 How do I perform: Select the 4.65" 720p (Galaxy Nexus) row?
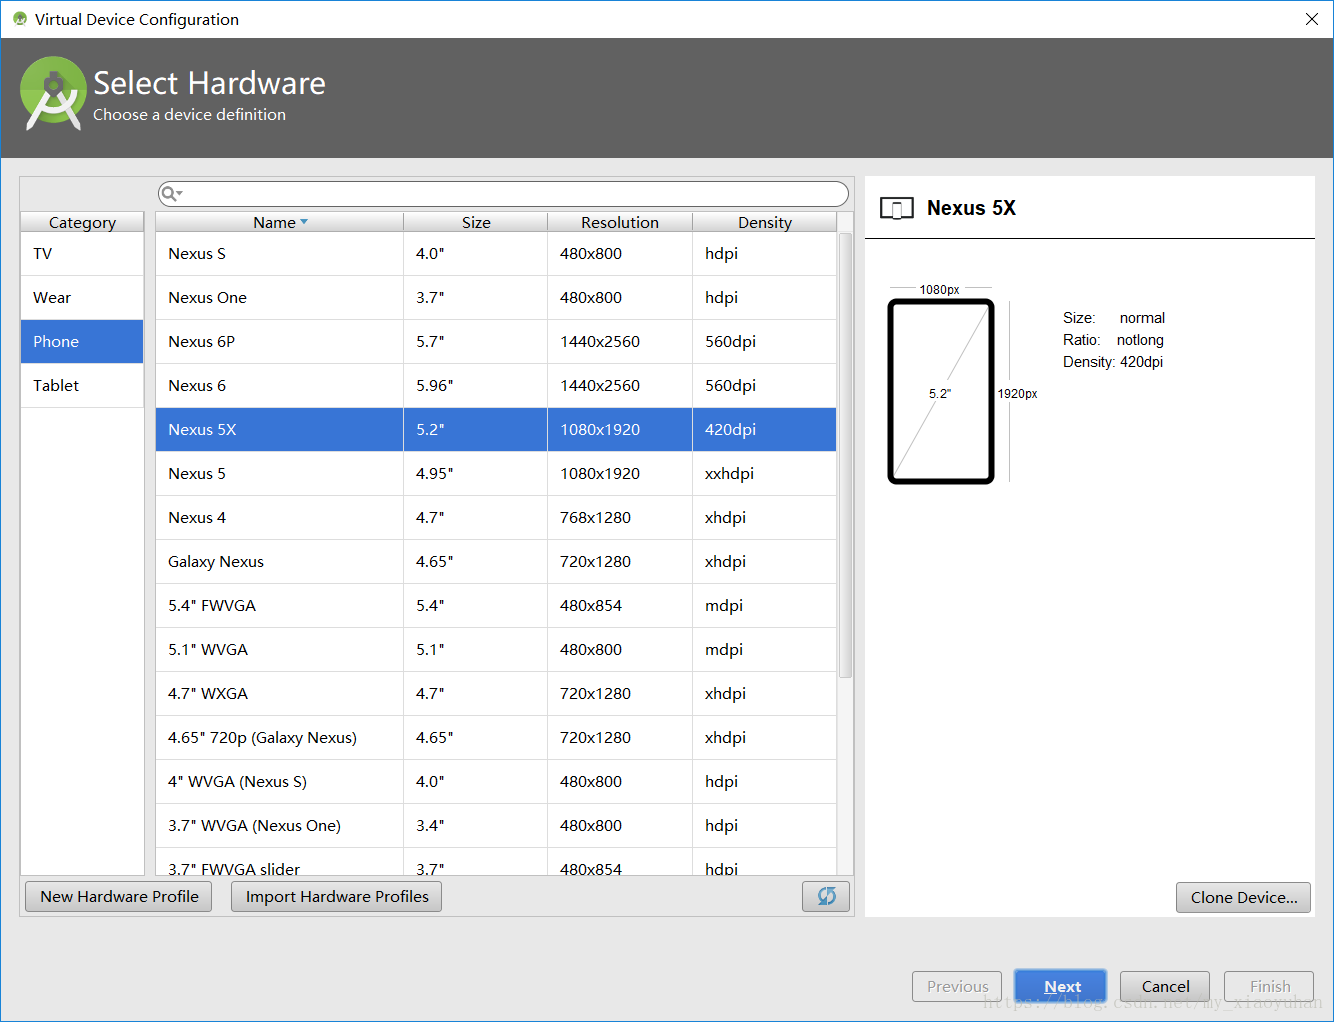496,738
